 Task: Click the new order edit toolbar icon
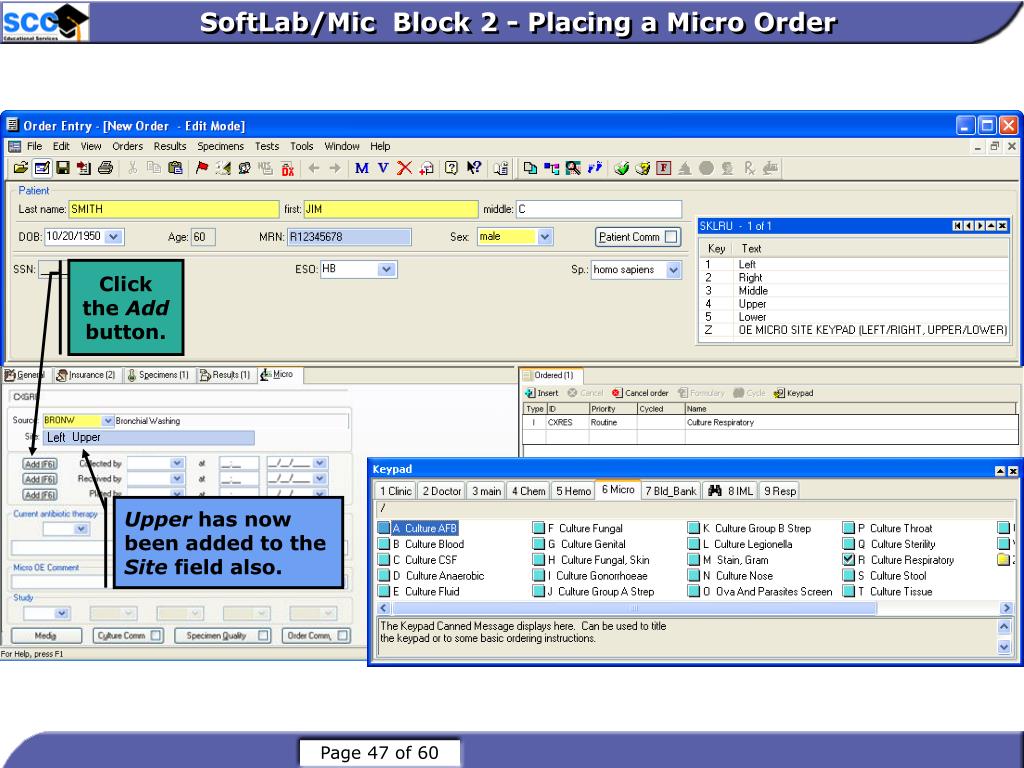42,168
